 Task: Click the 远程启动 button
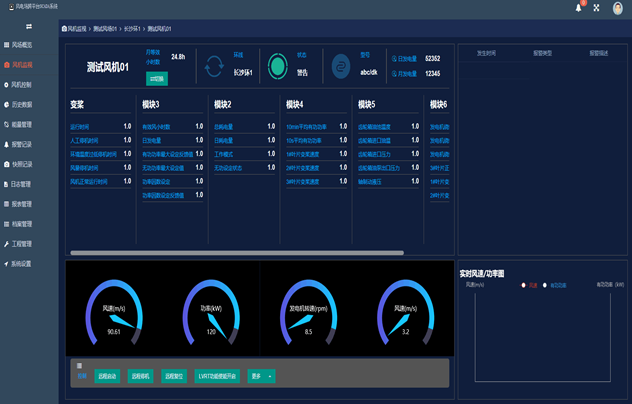107,376
